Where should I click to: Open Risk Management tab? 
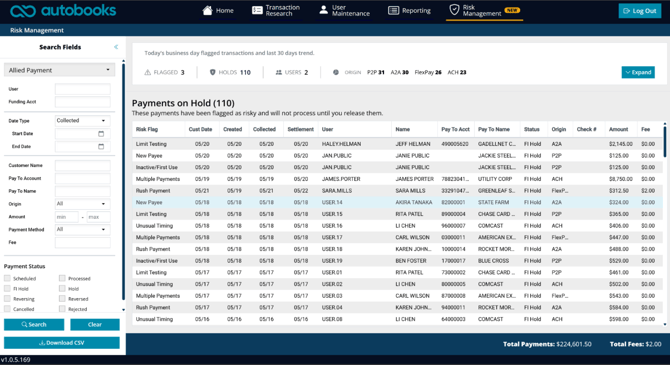[x=484, y=10]
